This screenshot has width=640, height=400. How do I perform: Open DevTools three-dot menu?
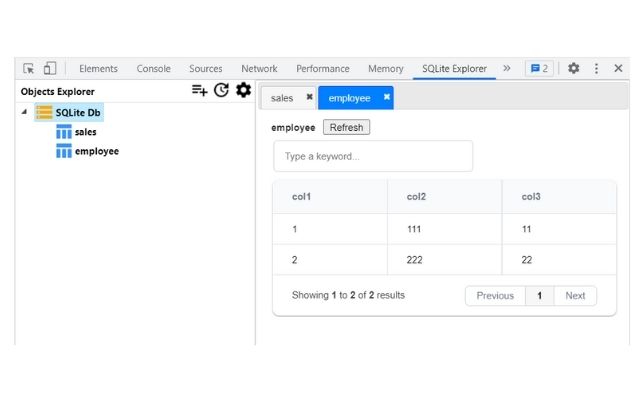597,69
